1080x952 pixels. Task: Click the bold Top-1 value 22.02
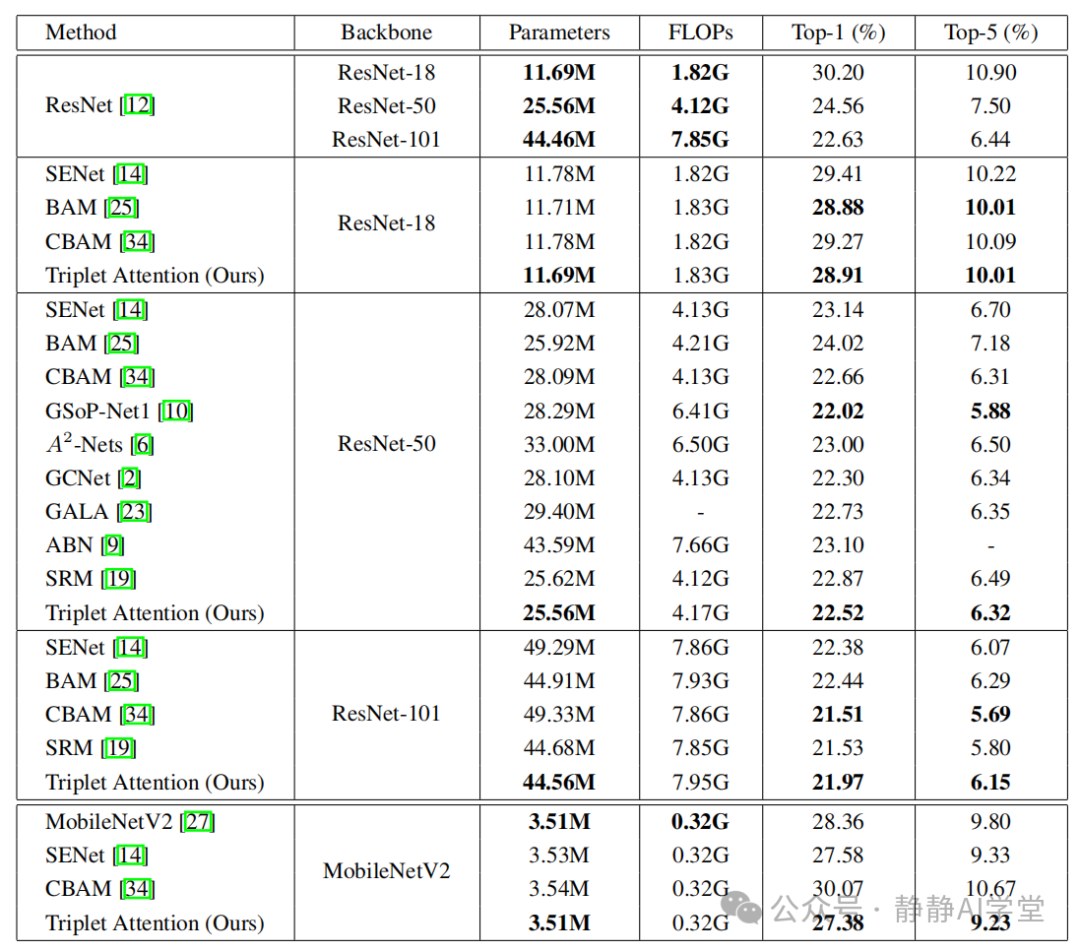coord(838,411)
